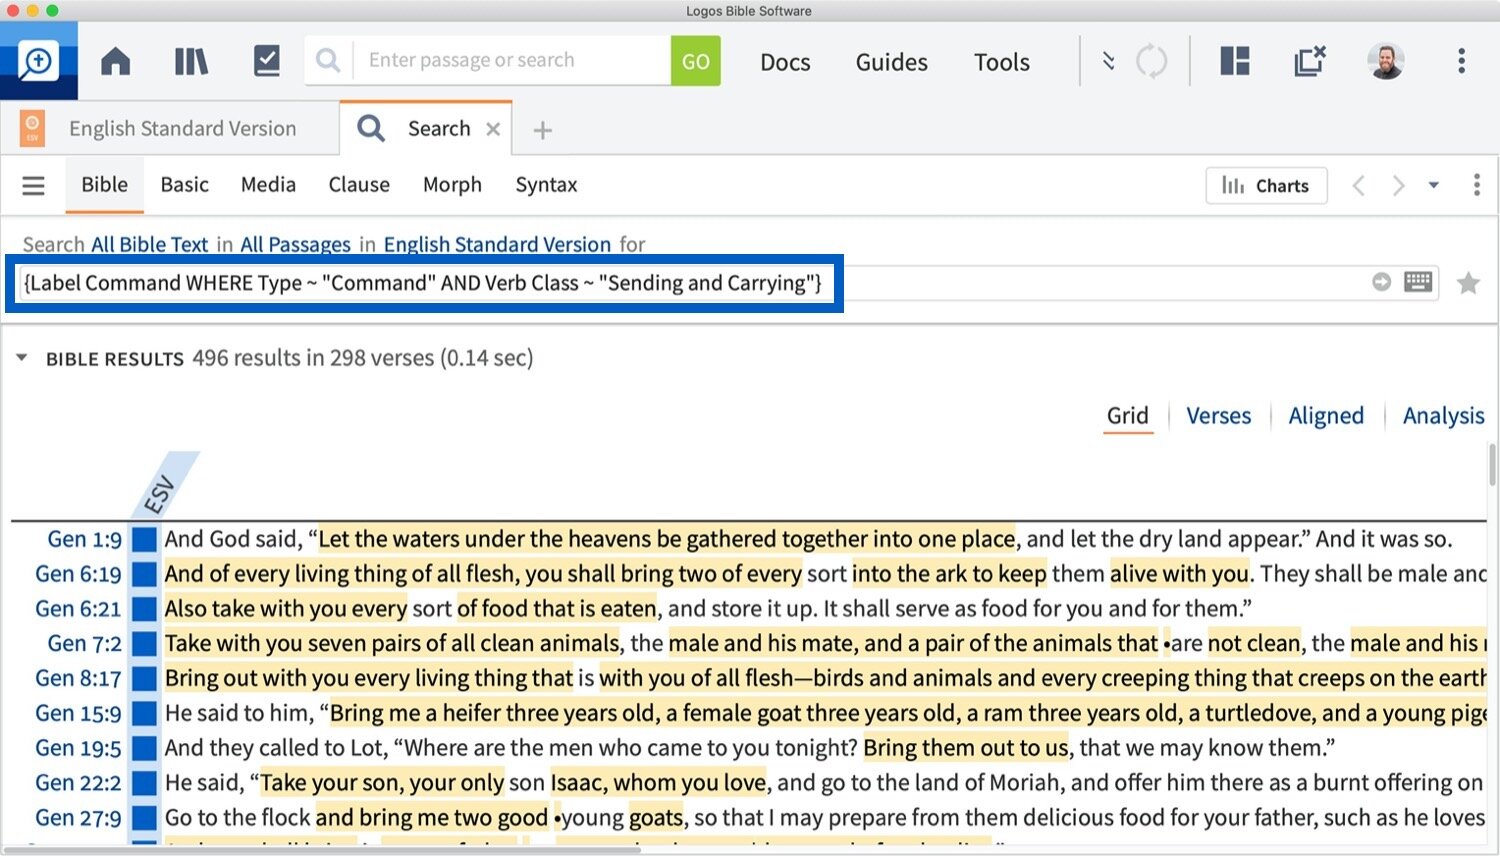1500x856 pixels.
Task: Click the vertical results scrollbar
Action: pos(1492,464)
